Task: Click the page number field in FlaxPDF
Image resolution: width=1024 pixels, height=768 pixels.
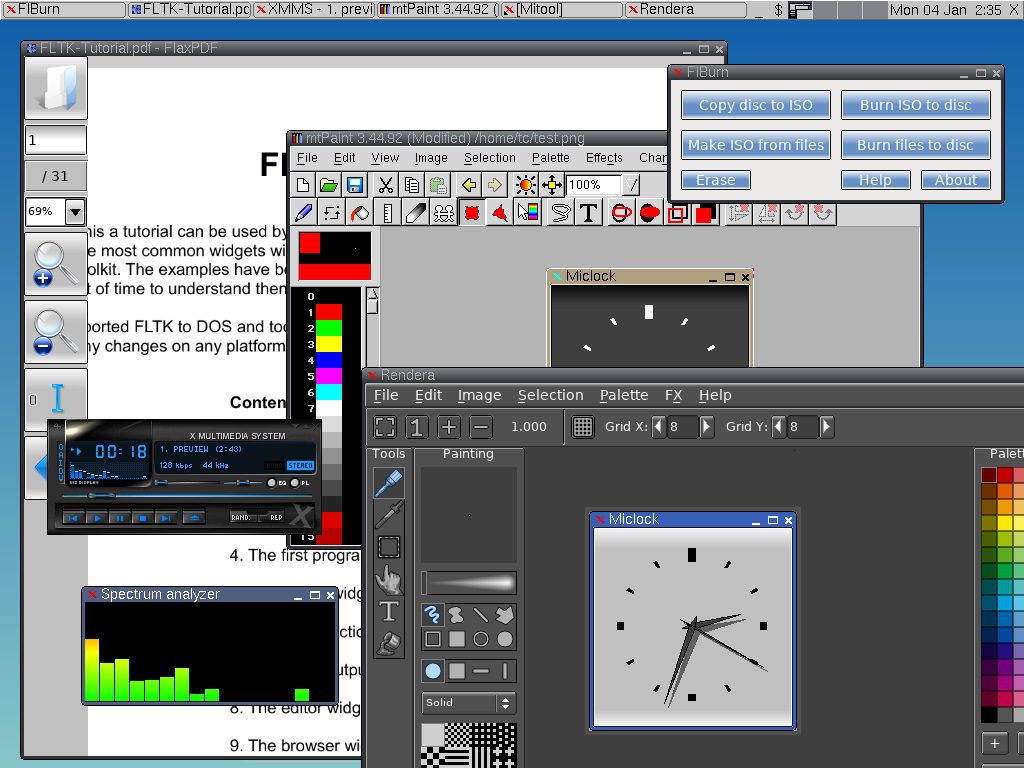Action: 55,140
